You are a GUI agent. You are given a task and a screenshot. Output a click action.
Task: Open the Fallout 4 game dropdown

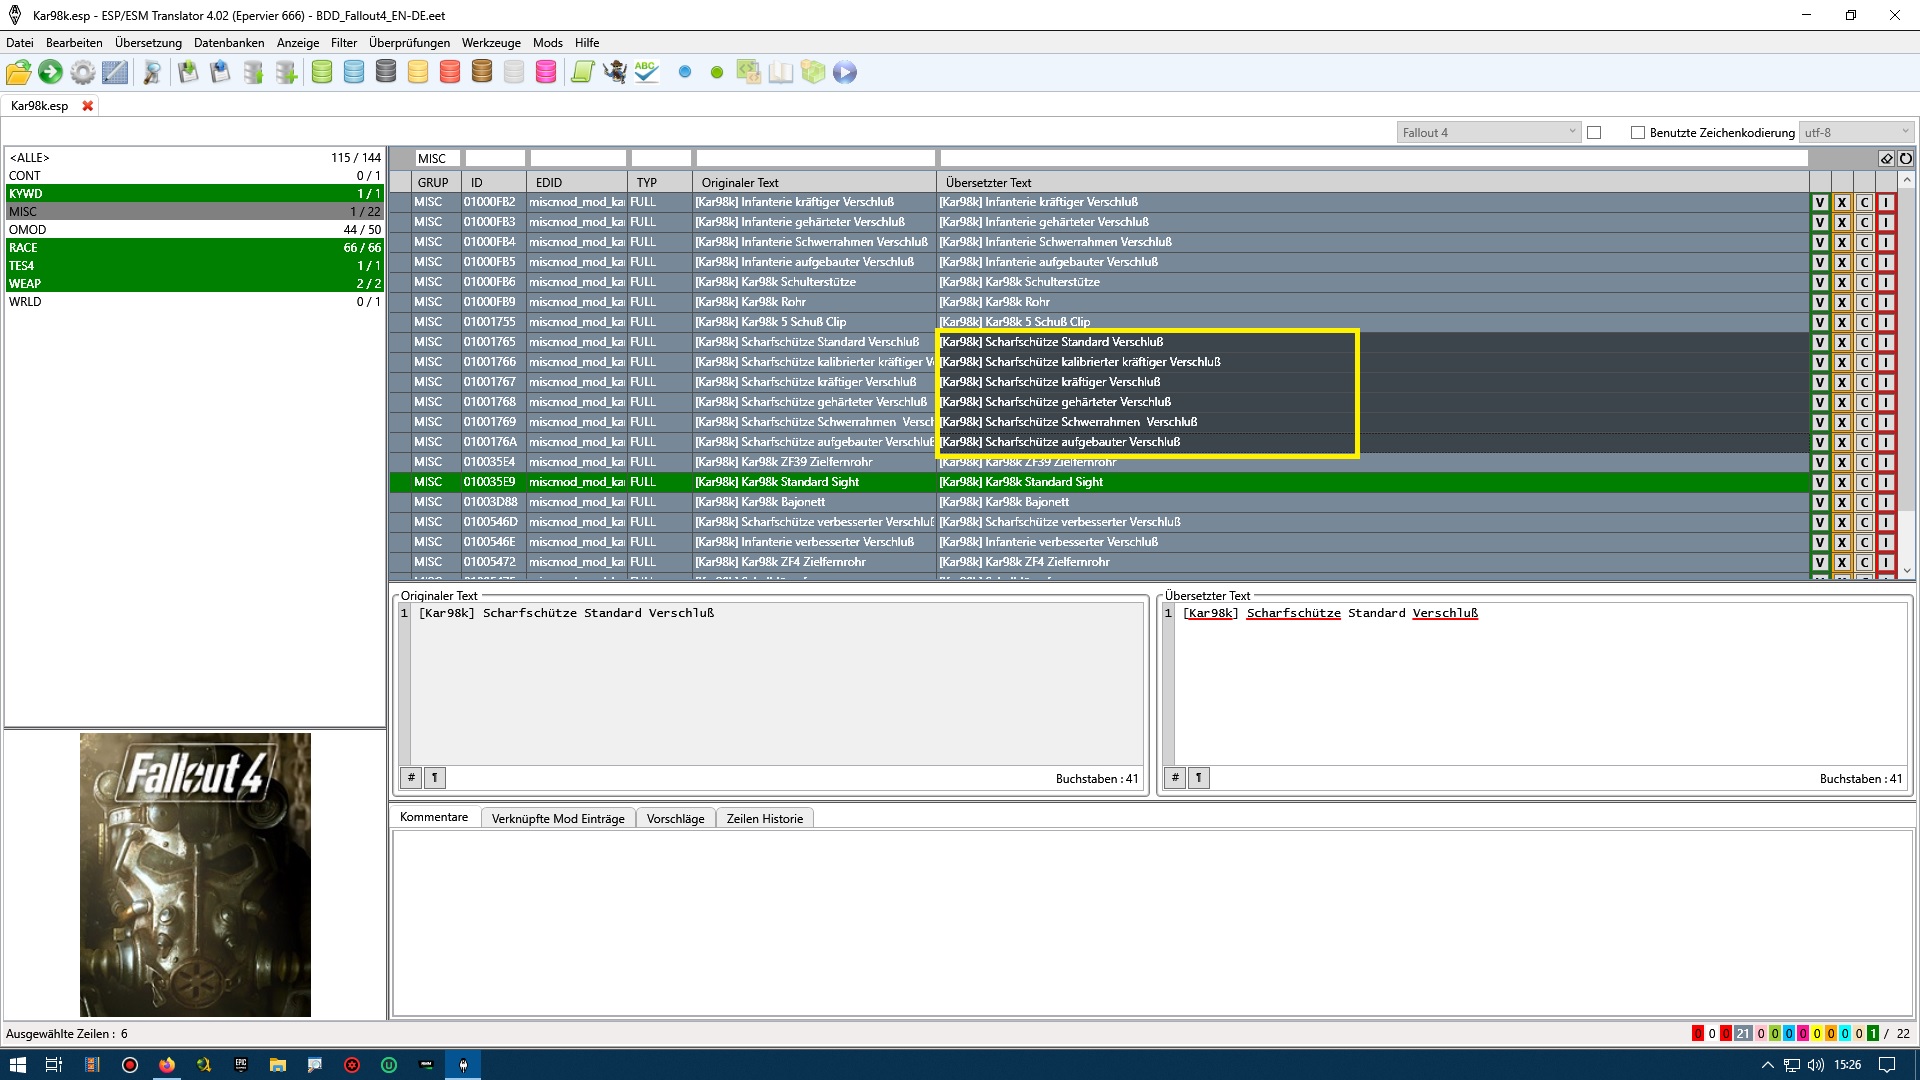coord(1488,132)
